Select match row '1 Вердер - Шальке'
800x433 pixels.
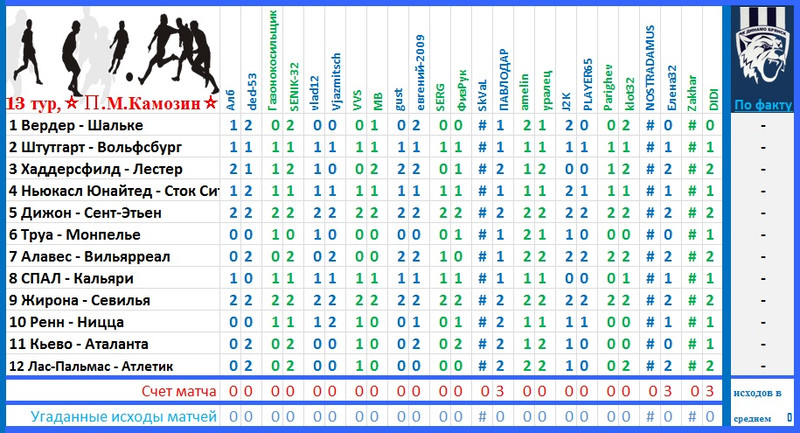[x=76, y=125]
